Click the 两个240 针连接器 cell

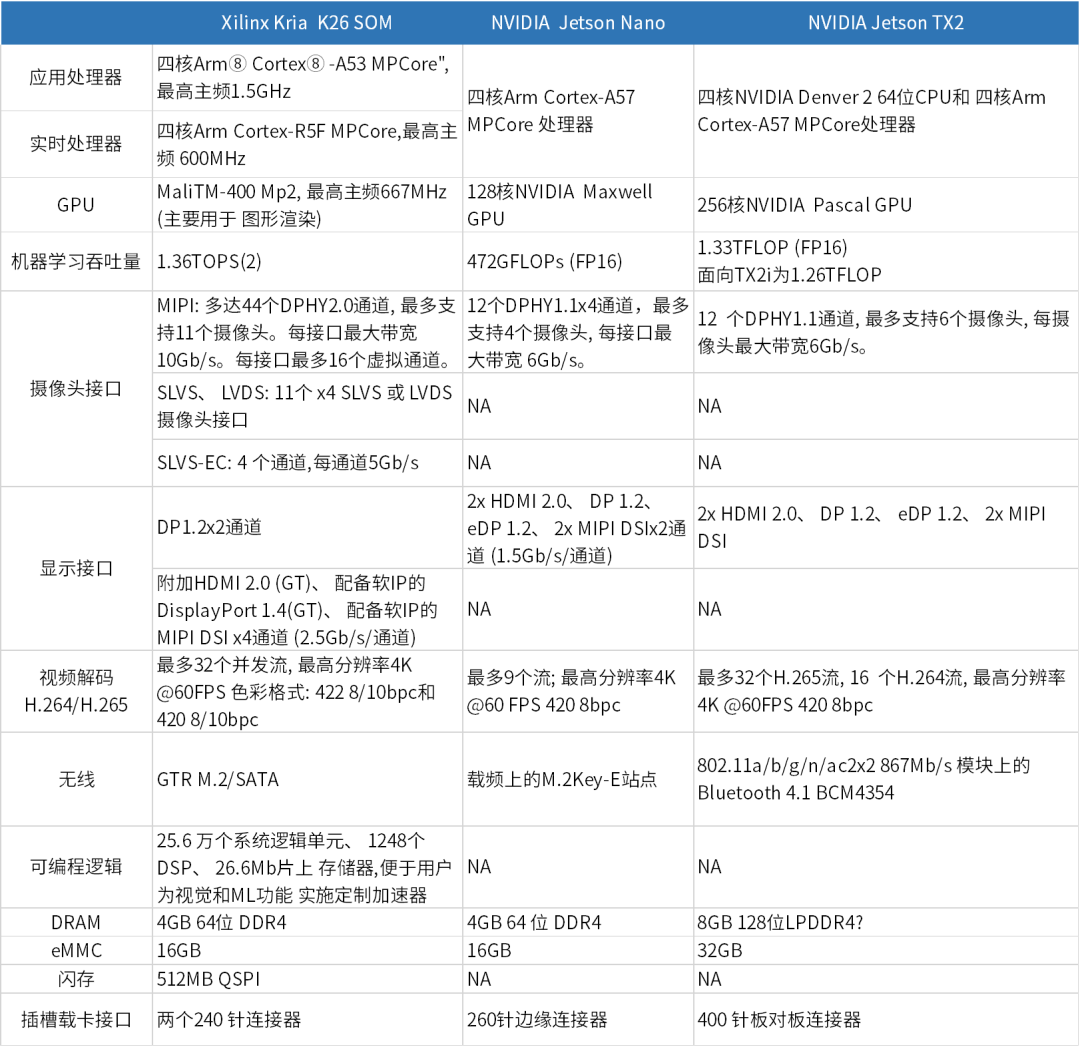point(307,1019)
